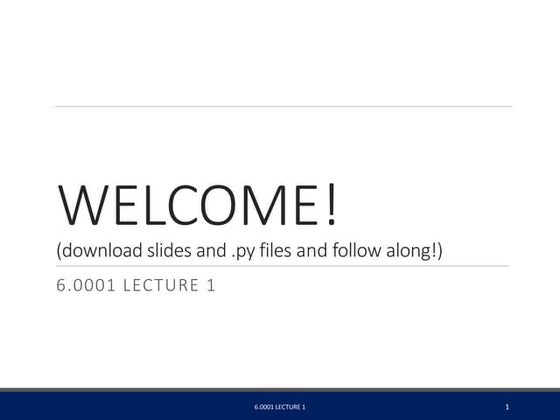560x420 pixels.
Task: Click the slide number 1 in footer
Action: pos(507,407)
